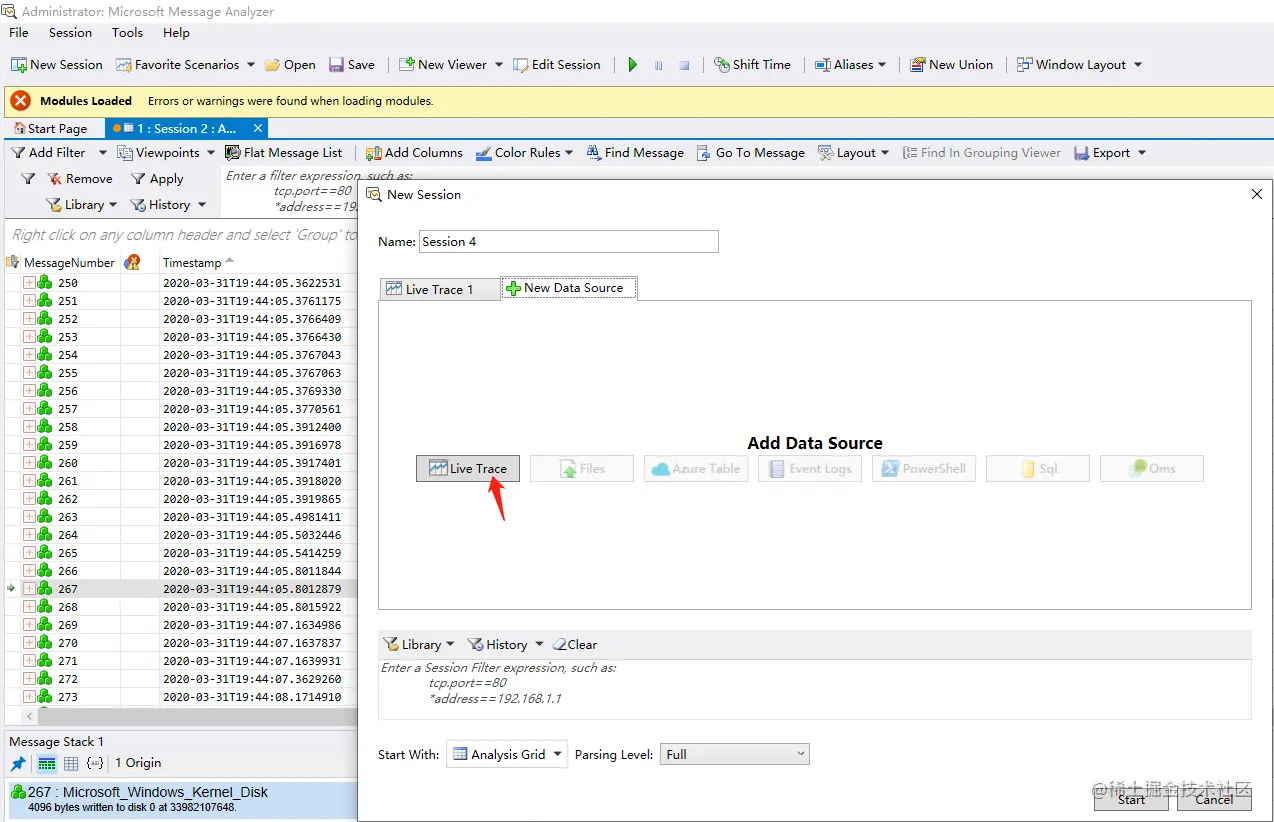
Task: Click Apply filter button
Action: [x=157, y=178]
